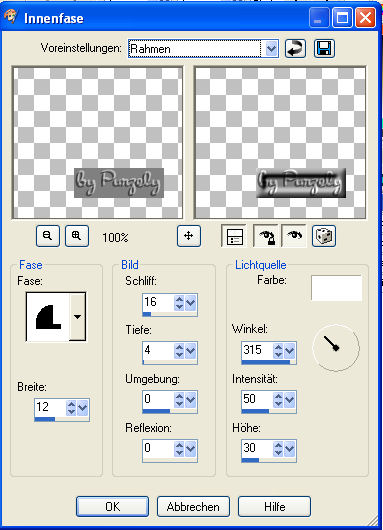Click the proof eye icon button
The height and width of the screenshot is (530, 383).
[x=294, y=236]
